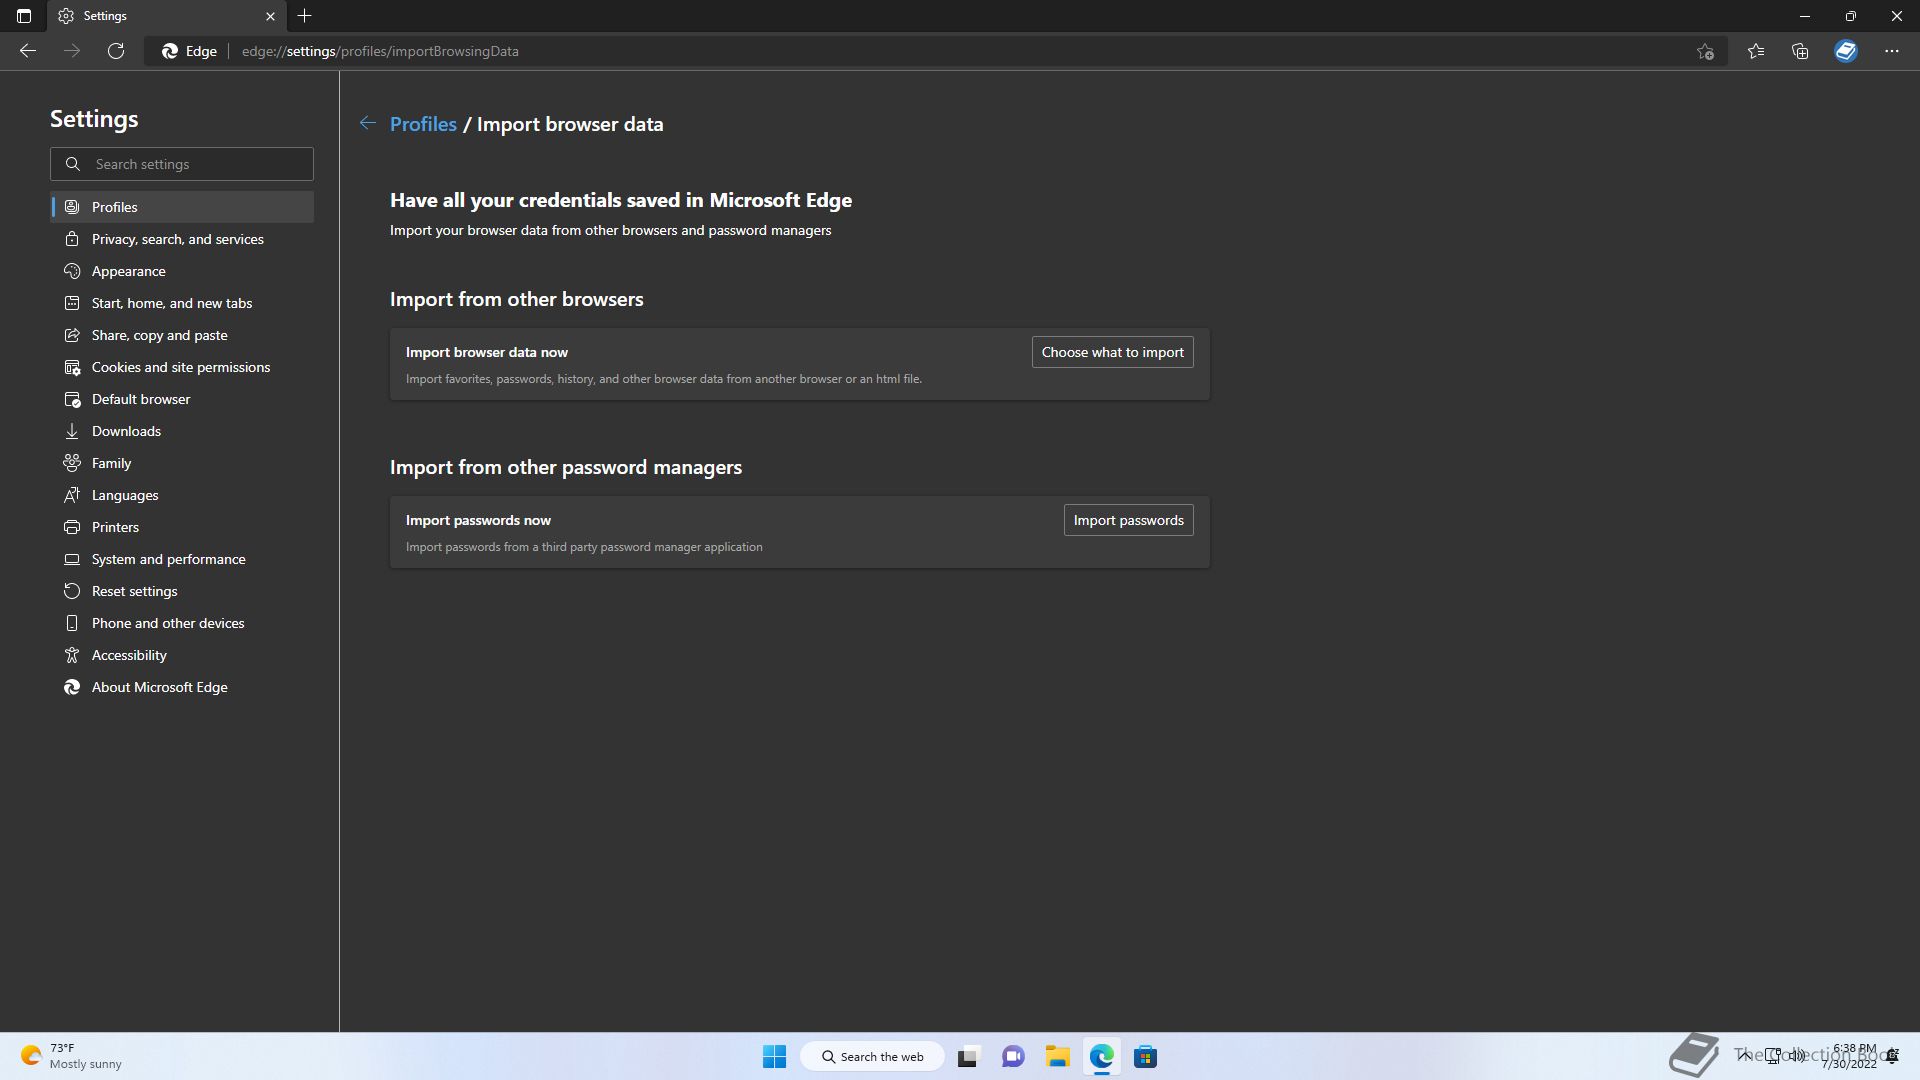Click the Edge site identity badge
Screen dimensions: 1920x1080
coord(190,51)
